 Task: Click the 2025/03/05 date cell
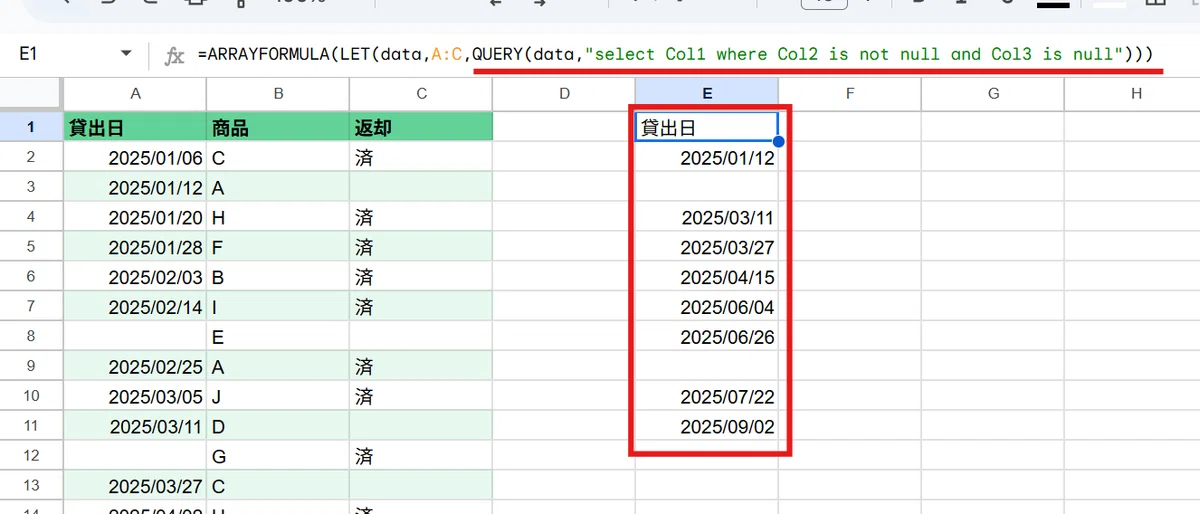click(135, 397)
